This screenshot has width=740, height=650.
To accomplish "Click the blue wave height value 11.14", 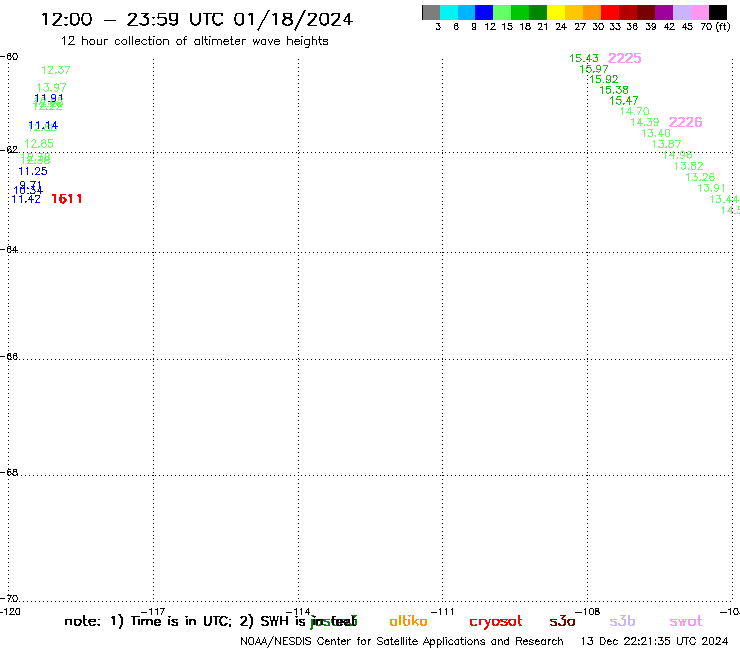I will [43, 125].
